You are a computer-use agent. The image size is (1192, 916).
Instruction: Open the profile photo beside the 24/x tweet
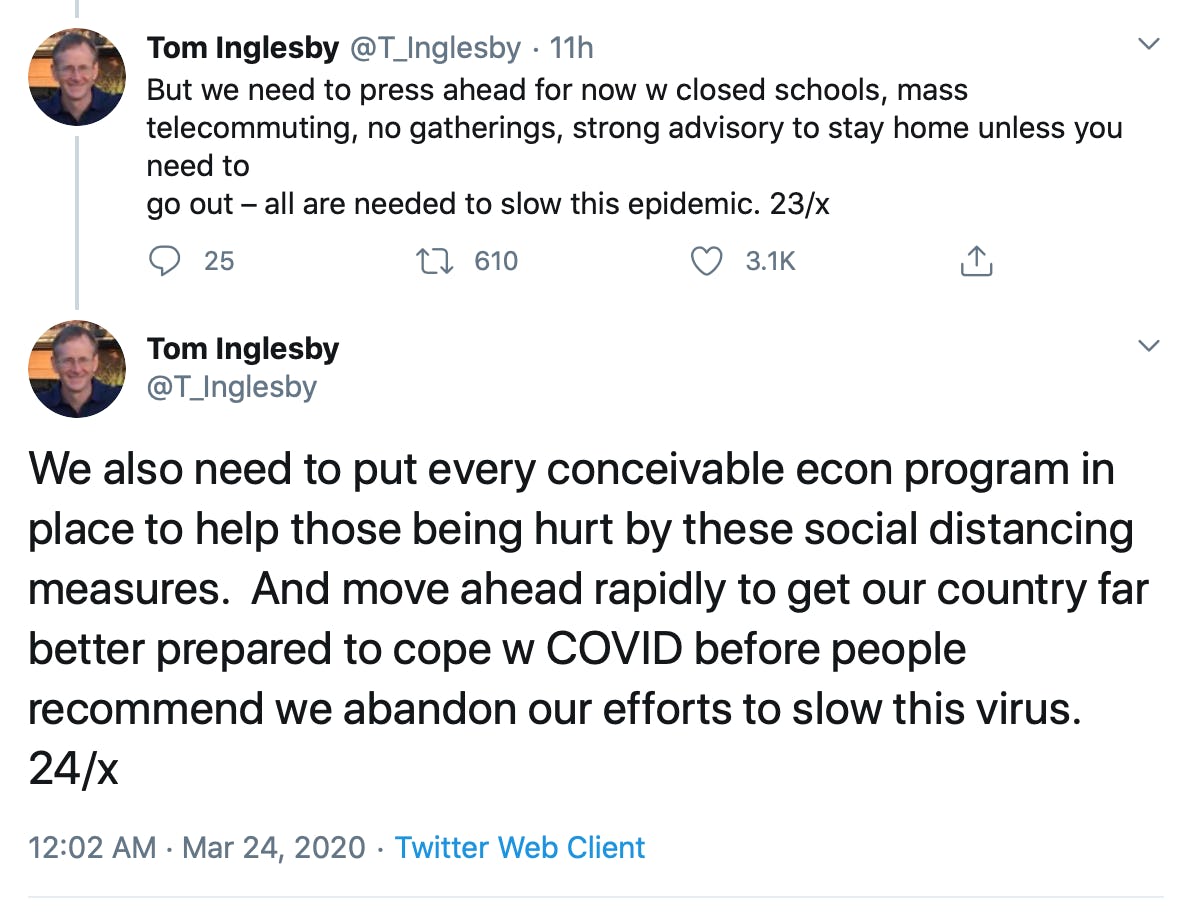[x=78, y=369]
